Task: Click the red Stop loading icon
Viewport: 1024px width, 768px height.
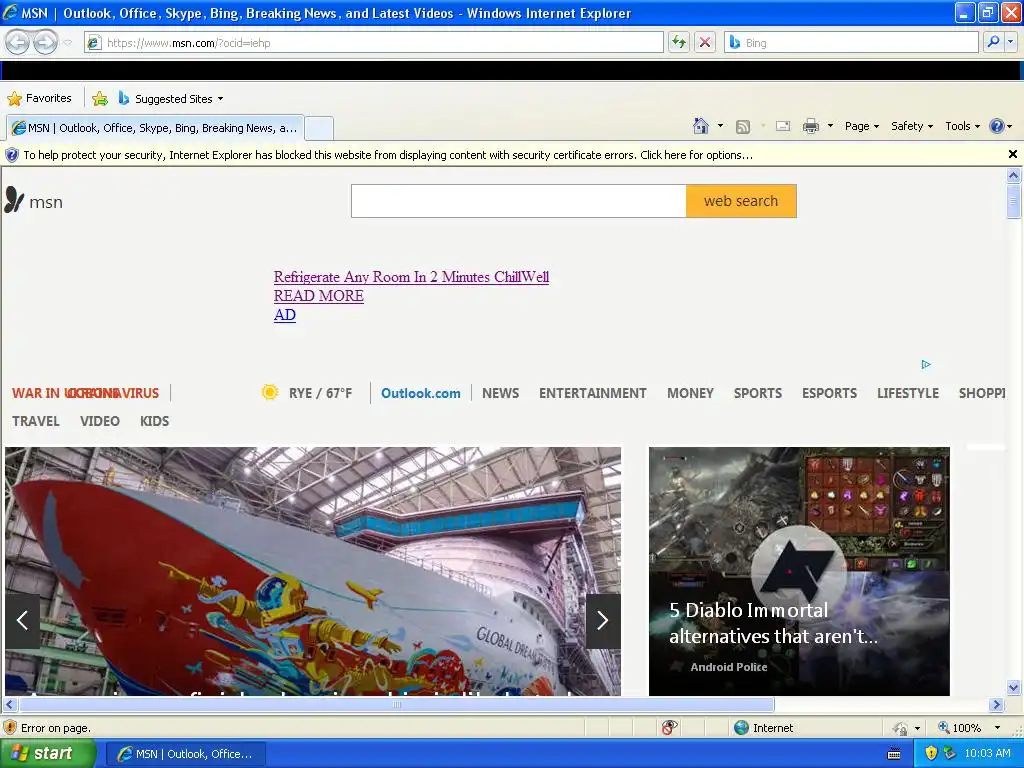Action: (705, 42)
